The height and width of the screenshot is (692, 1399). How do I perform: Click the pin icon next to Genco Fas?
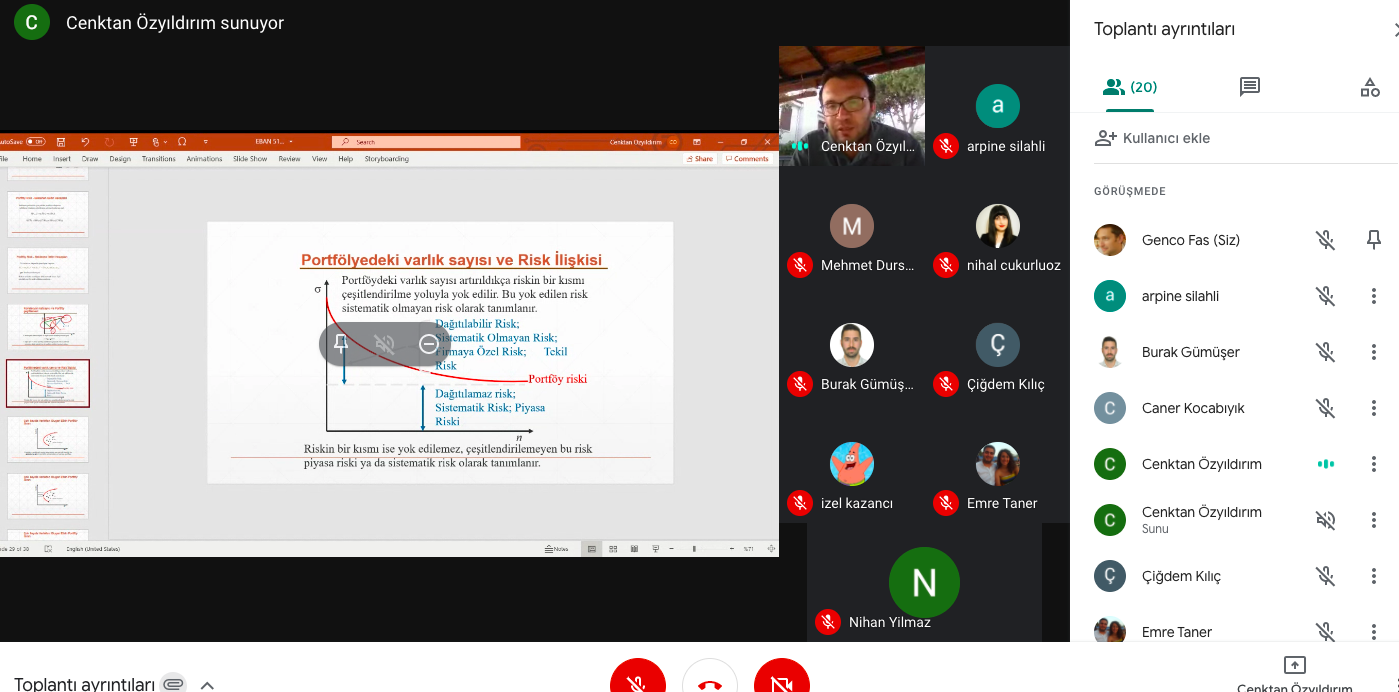[1373, 240]
